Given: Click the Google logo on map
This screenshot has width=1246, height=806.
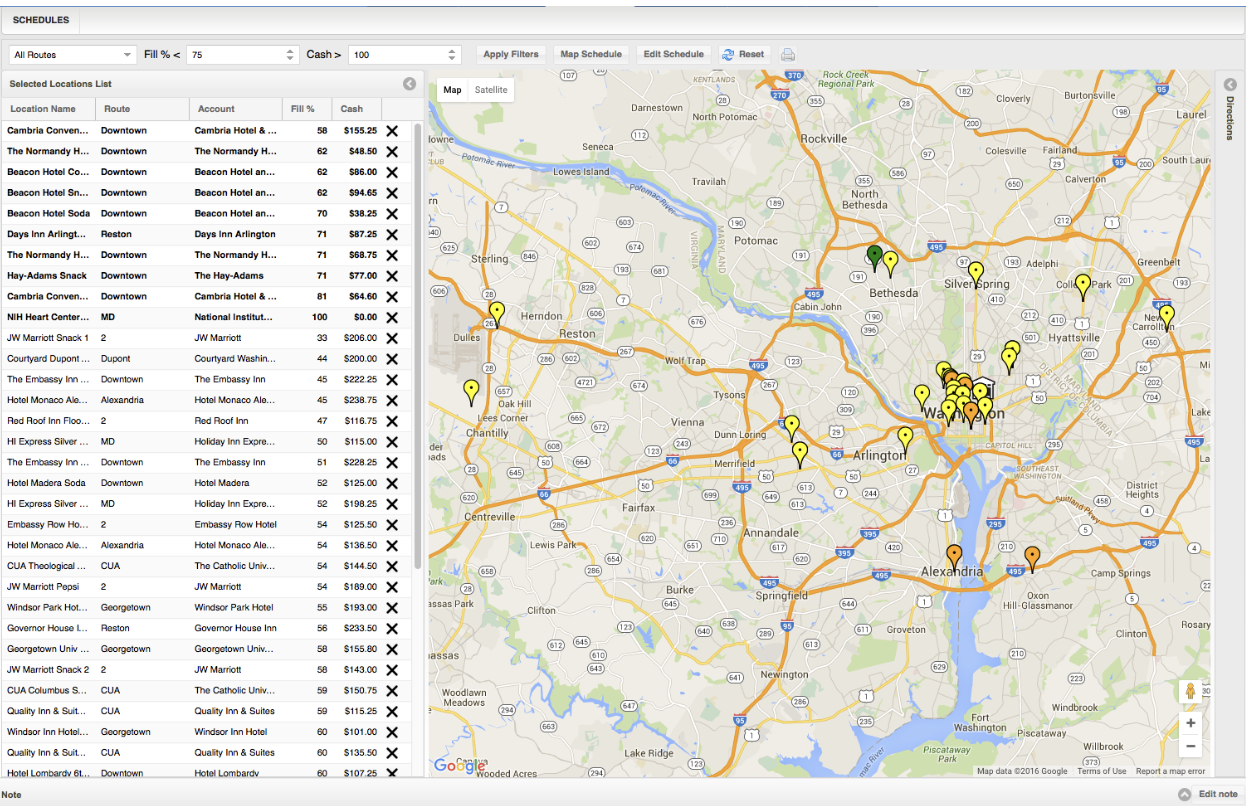Looking at the screenshot, I should [x=460, y=765].
